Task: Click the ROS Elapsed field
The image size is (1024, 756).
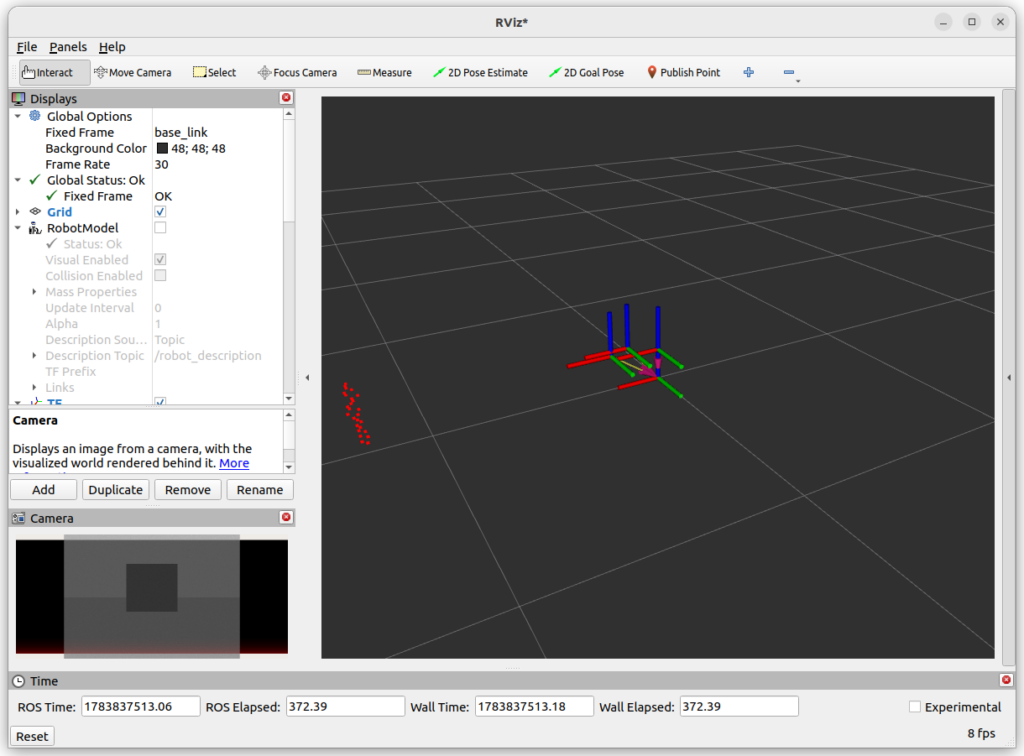Action: [x=345, y=706]
